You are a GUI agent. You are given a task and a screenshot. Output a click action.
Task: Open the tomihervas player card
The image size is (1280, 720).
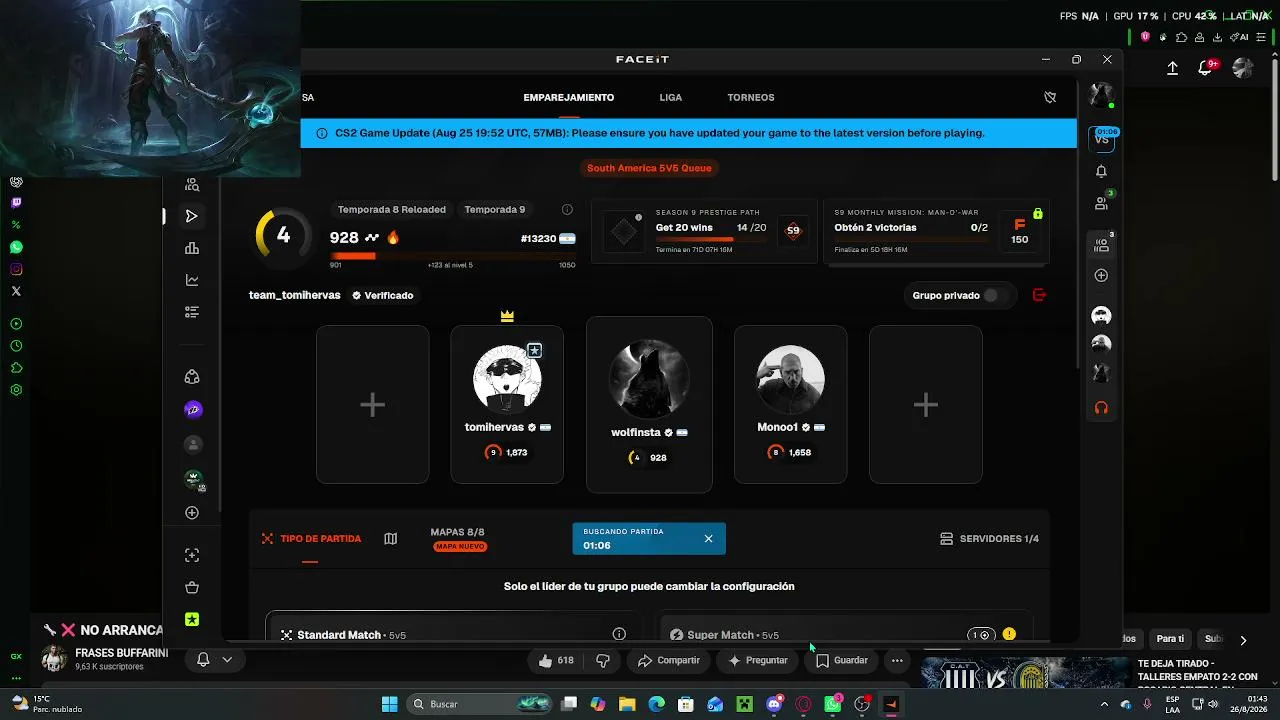pos(507,404)
